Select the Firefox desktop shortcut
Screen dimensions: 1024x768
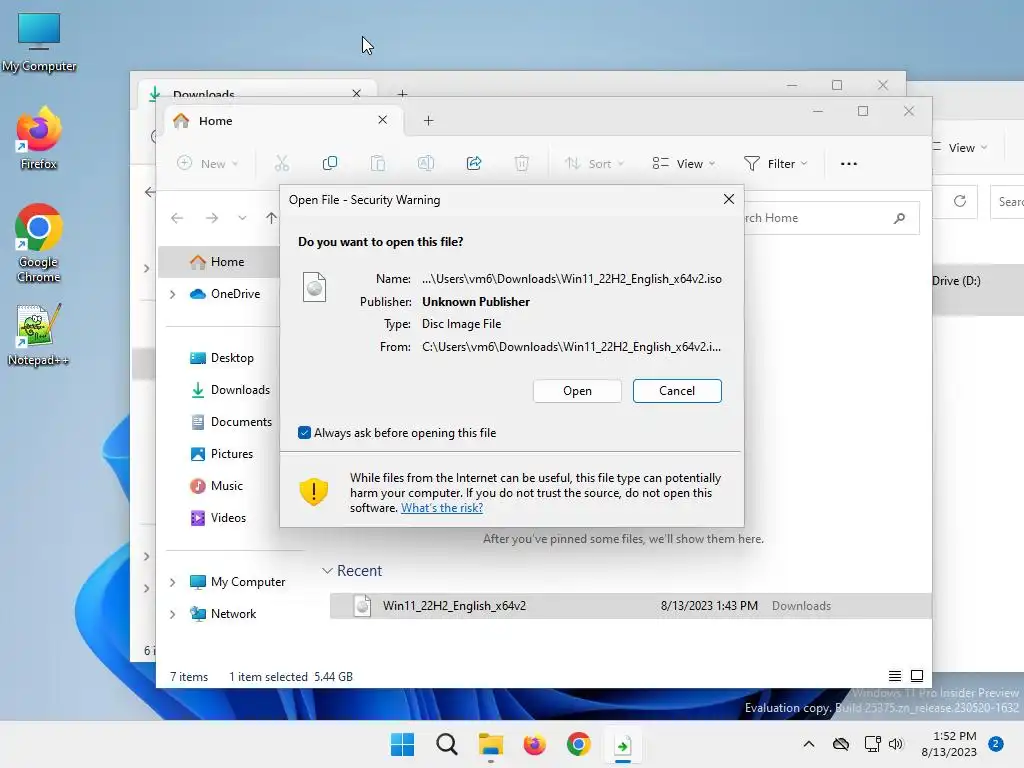pos(39,138)
